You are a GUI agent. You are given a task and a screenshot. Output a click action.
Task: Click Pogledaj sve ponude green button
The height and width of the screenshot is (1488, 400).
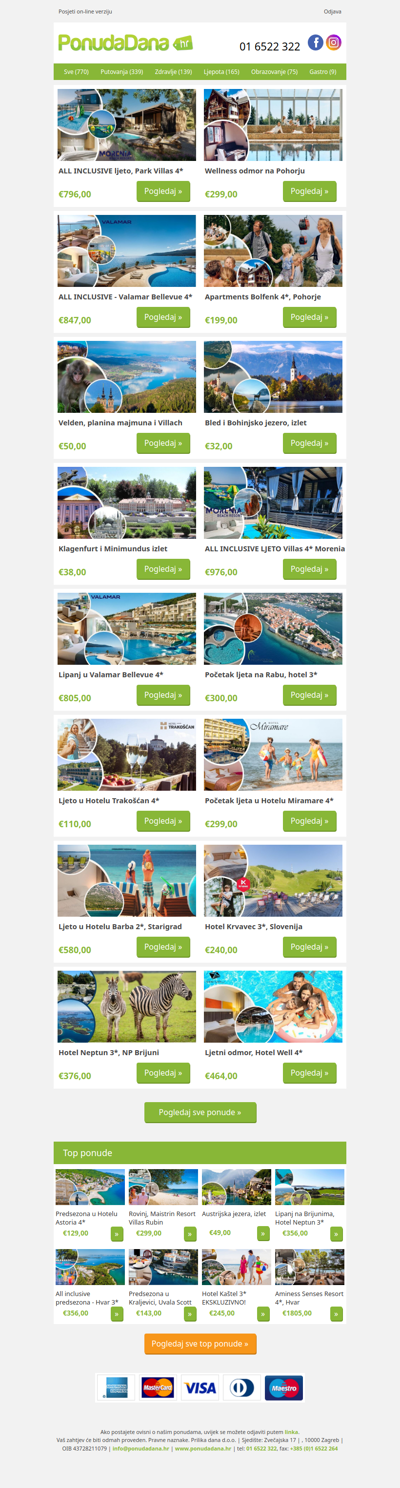(x=200, y=1112)
